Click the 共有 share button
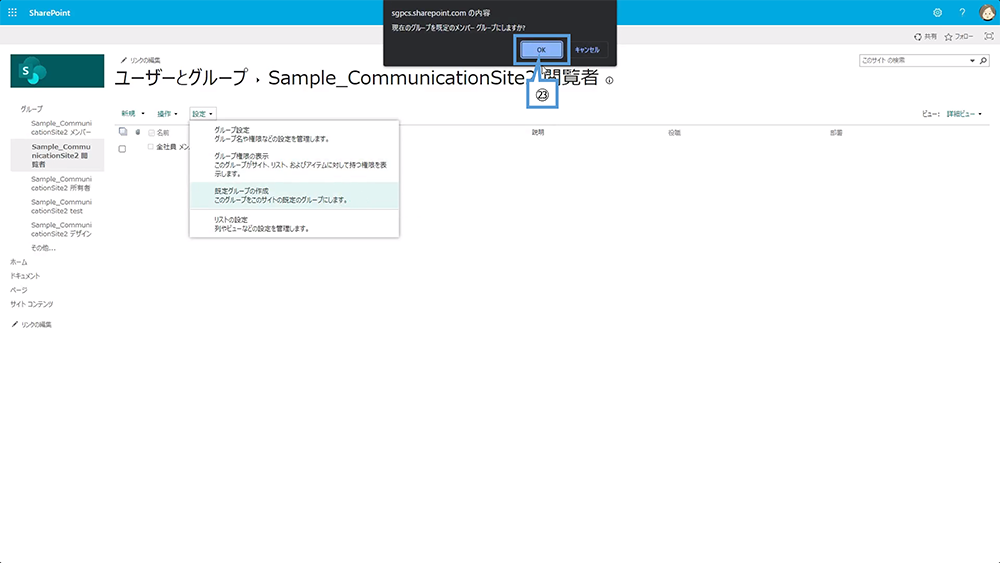This screenshot has height=563, width=1000. click(x=925, y=36)
